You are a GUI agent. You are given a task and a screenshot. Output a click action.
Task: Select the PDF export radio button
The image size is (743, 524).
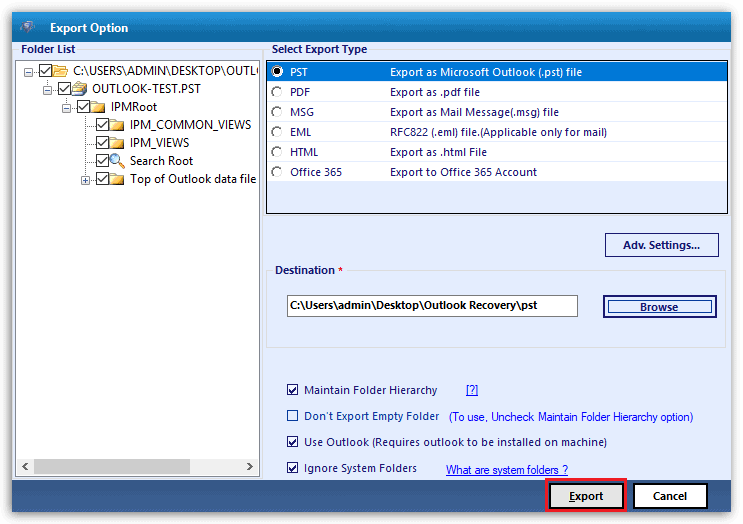277,92
